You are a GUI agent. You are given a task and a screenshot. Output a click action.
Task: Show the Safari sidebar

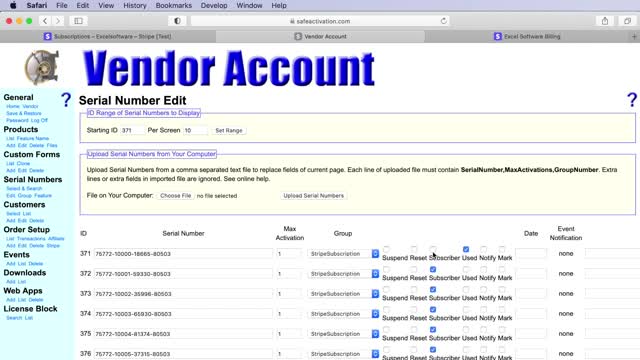(78, 21)
